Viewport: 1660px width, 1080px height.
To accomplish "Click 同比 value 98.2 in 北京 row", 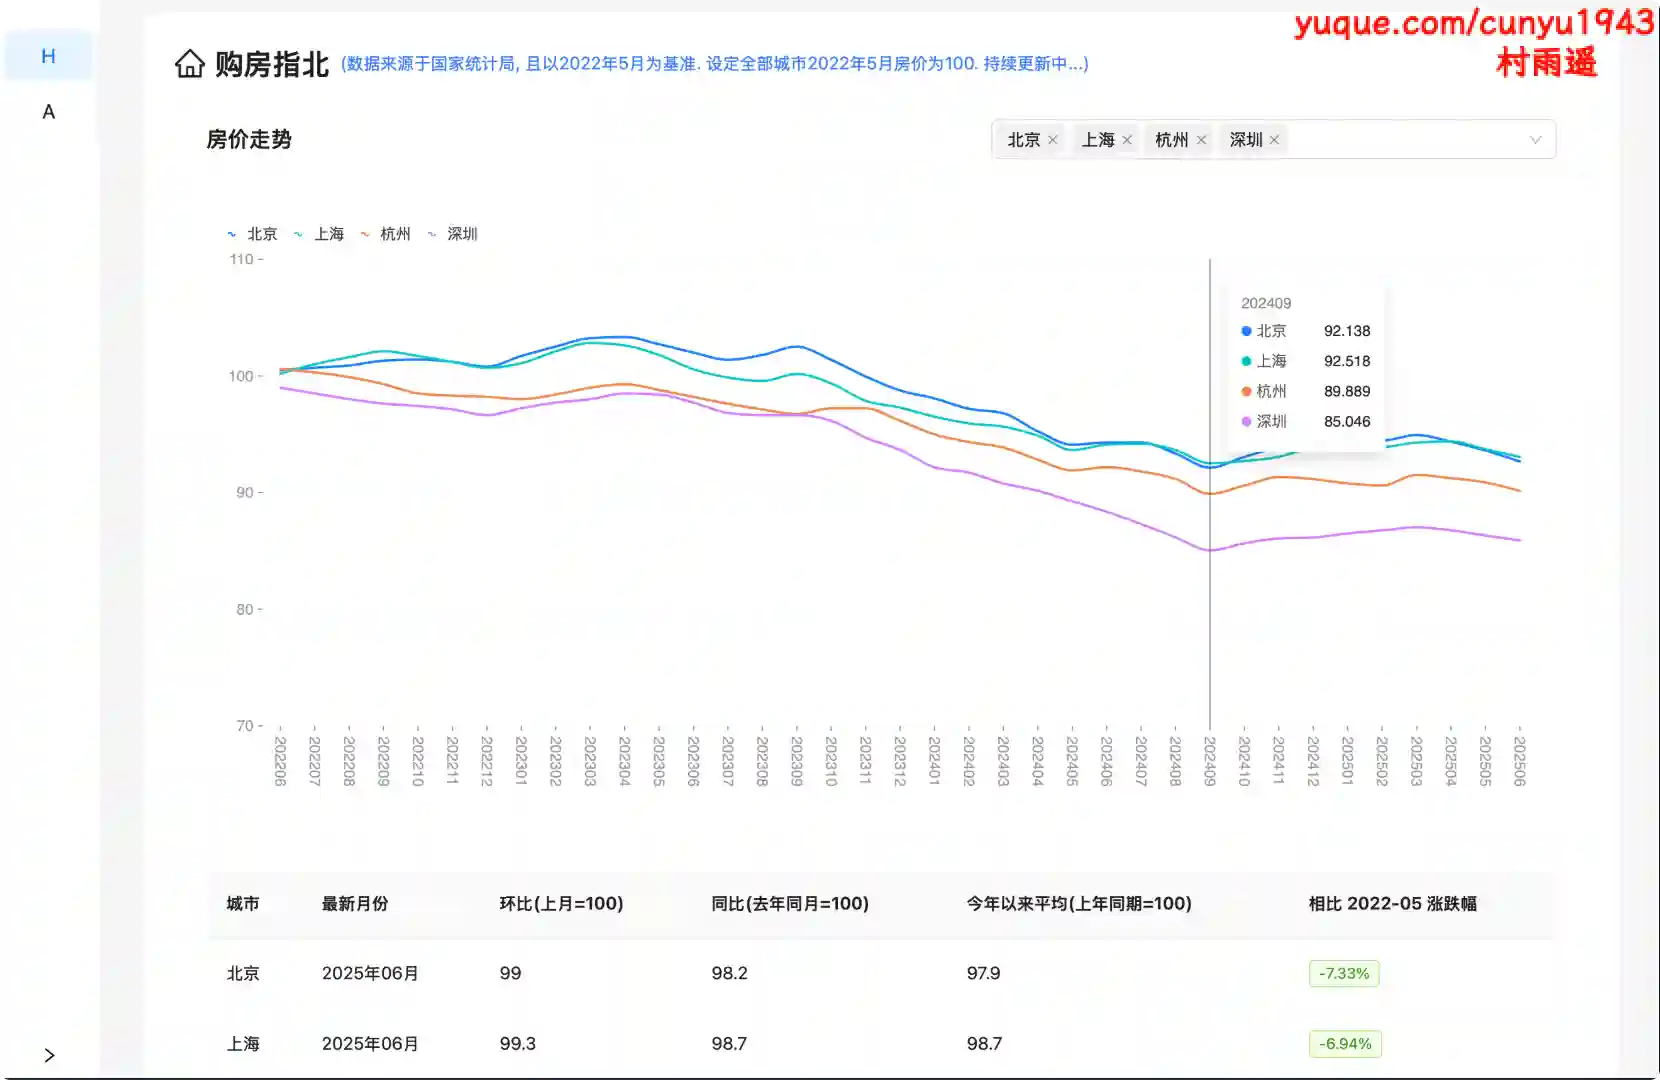I will coord(729,974).
